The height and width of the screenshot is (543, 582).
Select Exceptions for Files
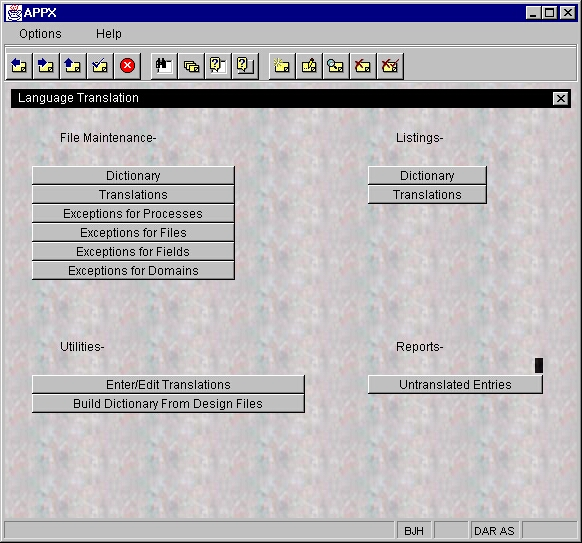133,233
